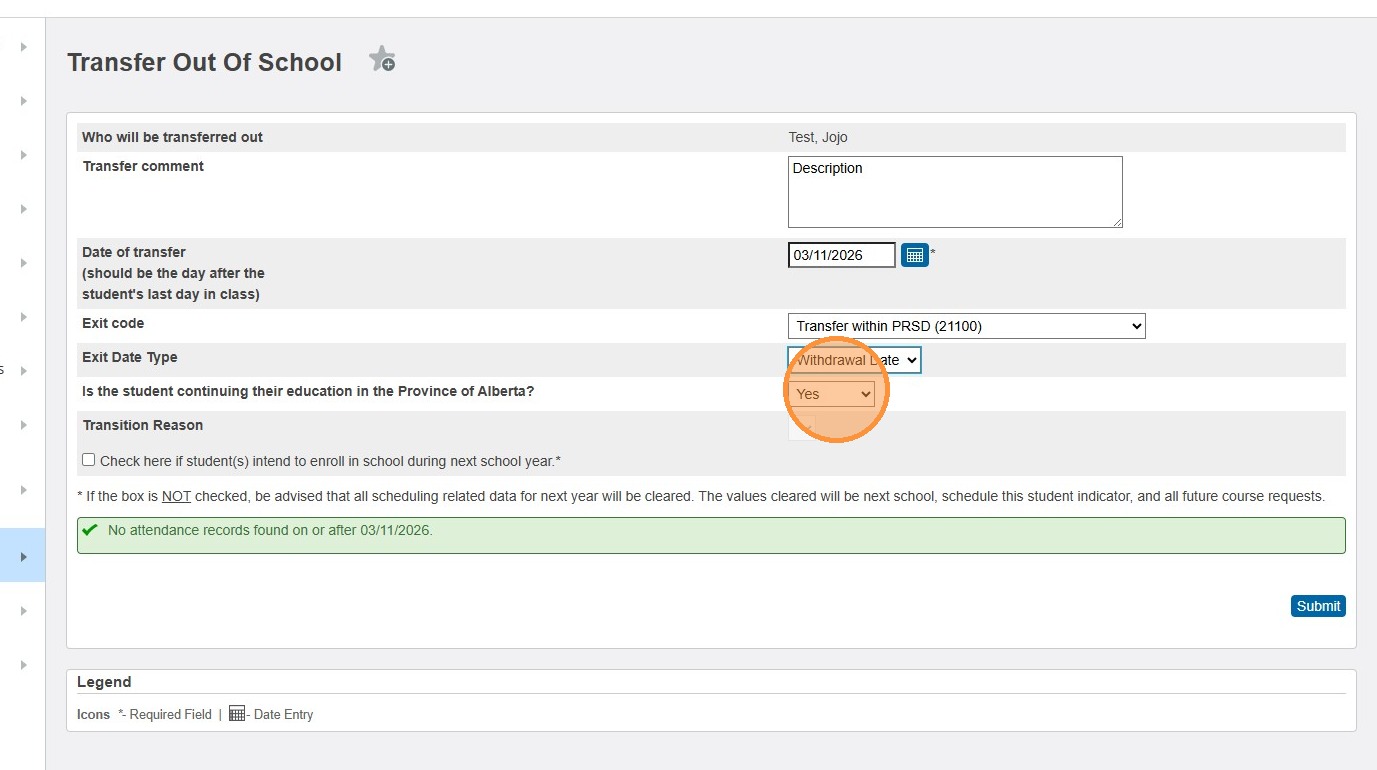Click the topmost sidebar arrow icon
Viewport: 1377px width, 770px height.
click(24, 47)
